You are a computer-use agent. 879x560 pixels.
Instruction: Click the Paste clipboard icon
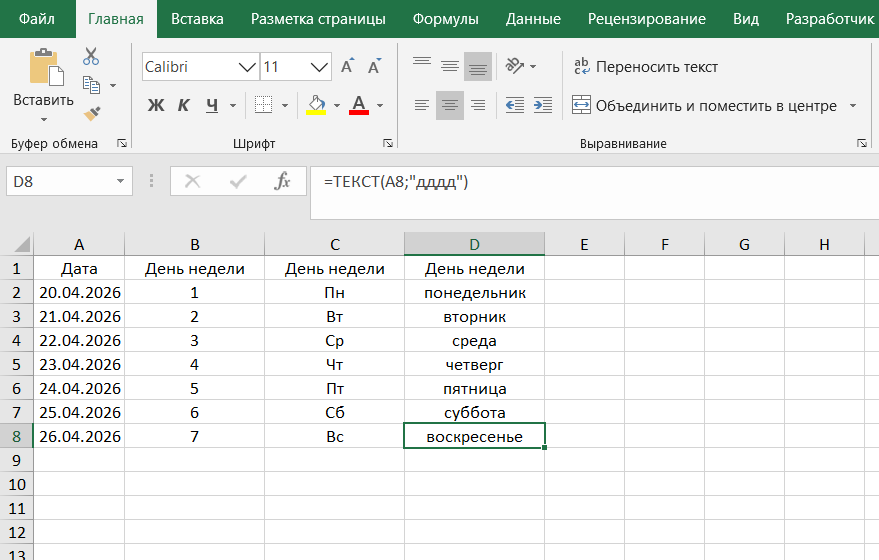click(46, 67)
